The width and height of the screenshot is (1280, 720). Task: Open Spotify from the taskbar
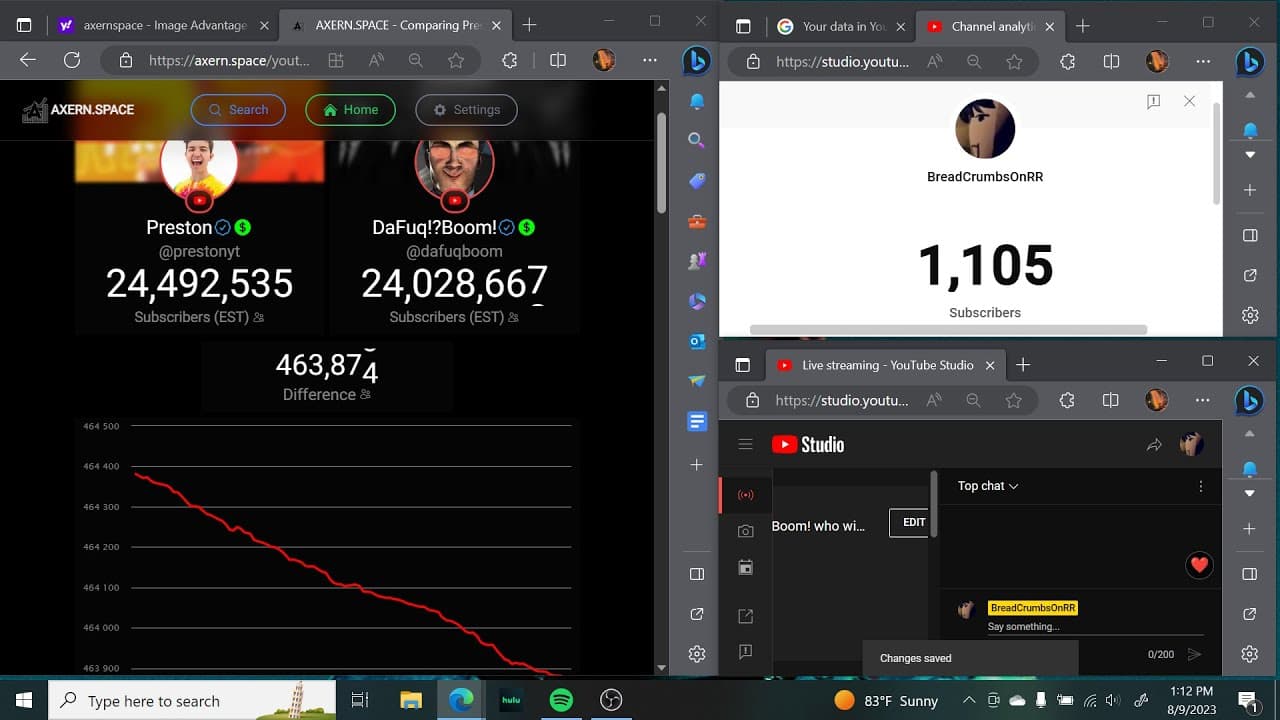click(561, 700)
